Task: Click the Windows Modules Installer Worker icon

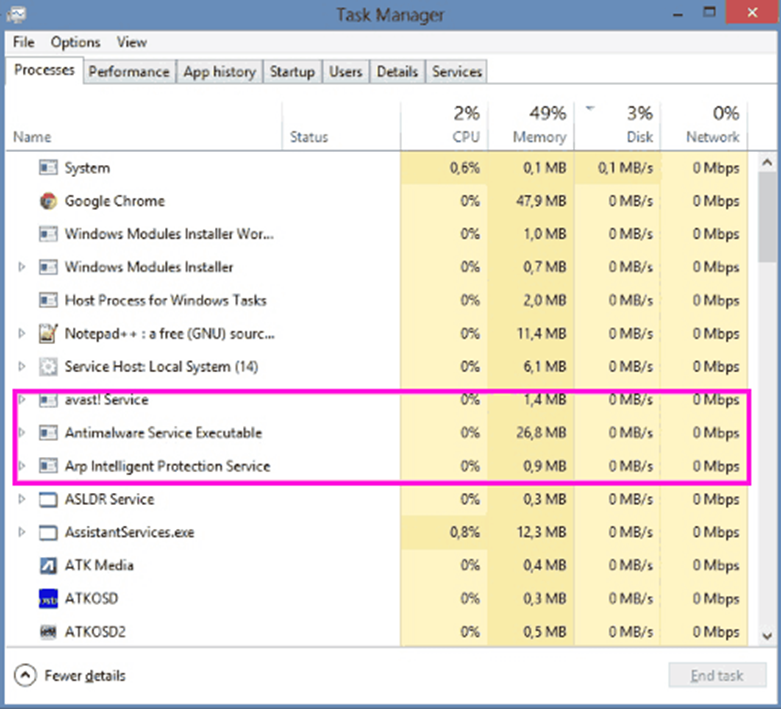Action: 48,234
